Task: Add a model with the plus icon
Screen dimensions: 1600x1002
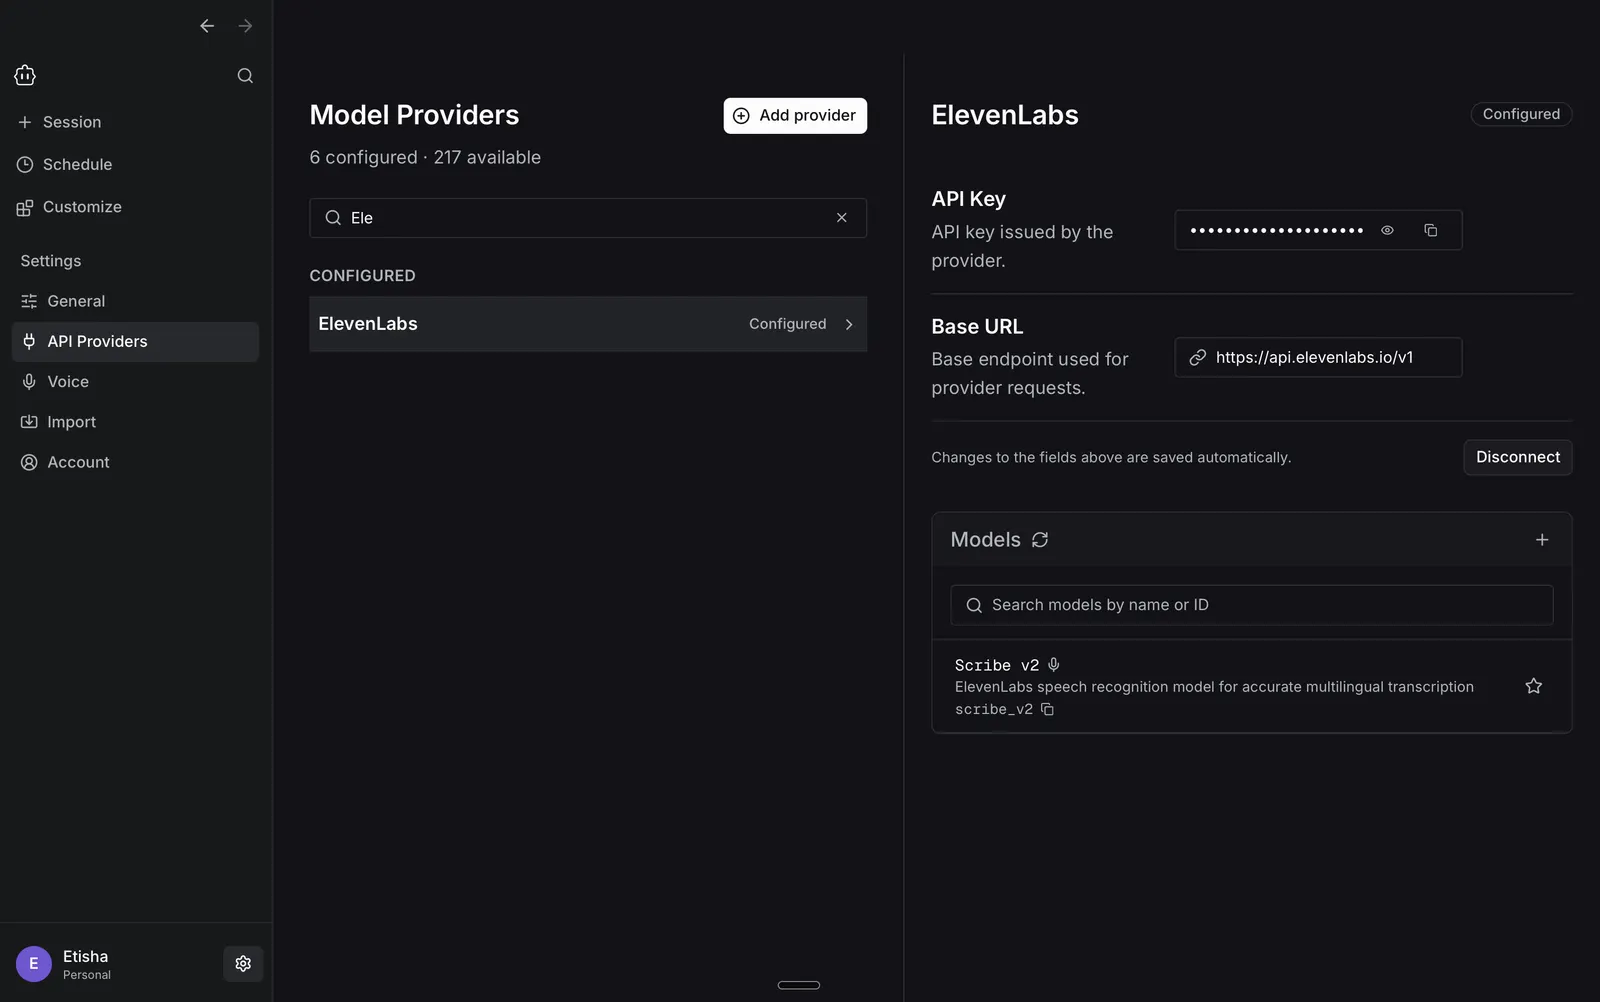Action: point(1542,540)
